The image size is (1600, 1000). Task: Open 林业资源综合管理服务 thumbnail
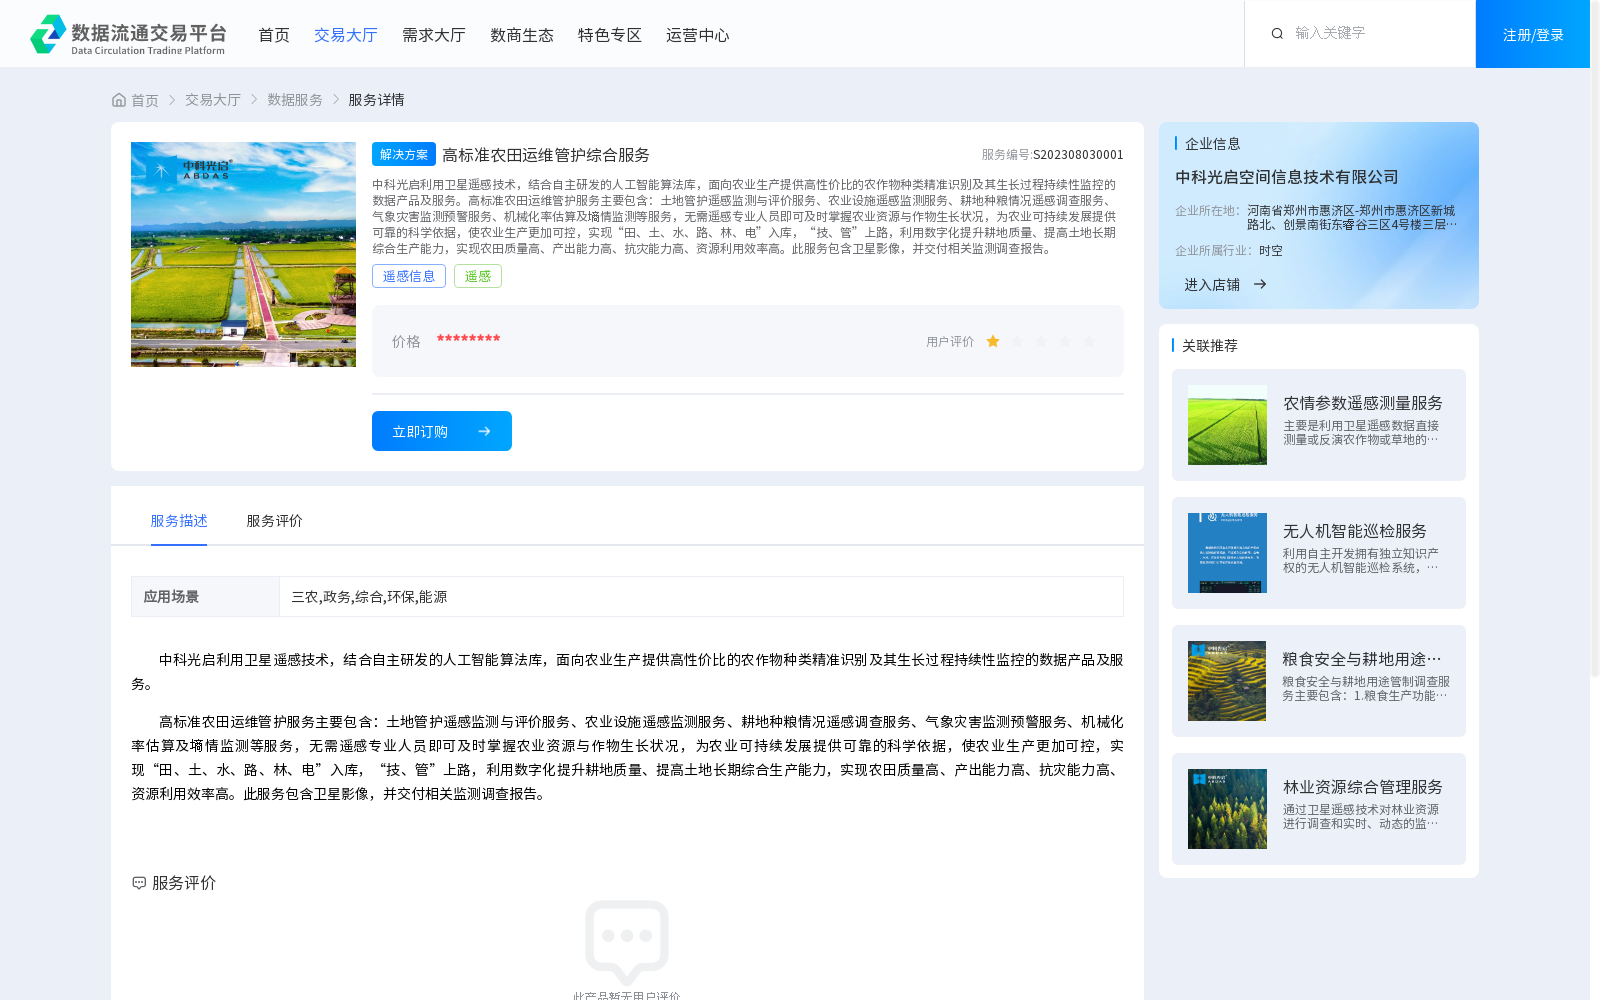1227,809
